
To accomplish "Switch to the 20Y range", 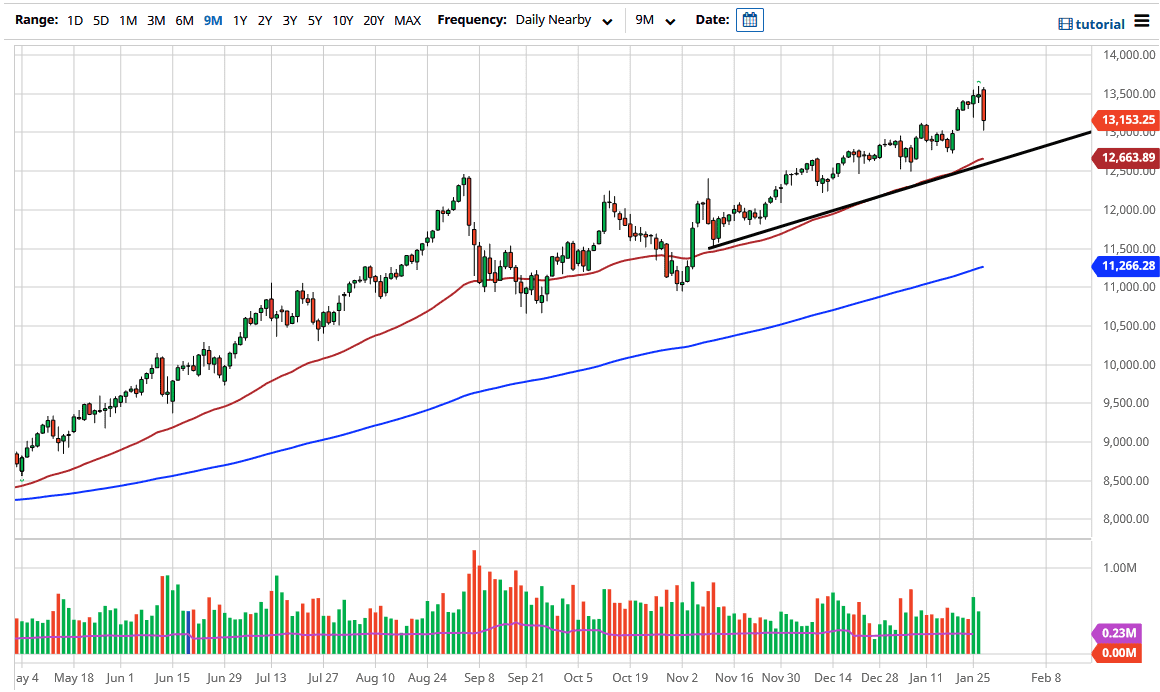I will [371, 19].
